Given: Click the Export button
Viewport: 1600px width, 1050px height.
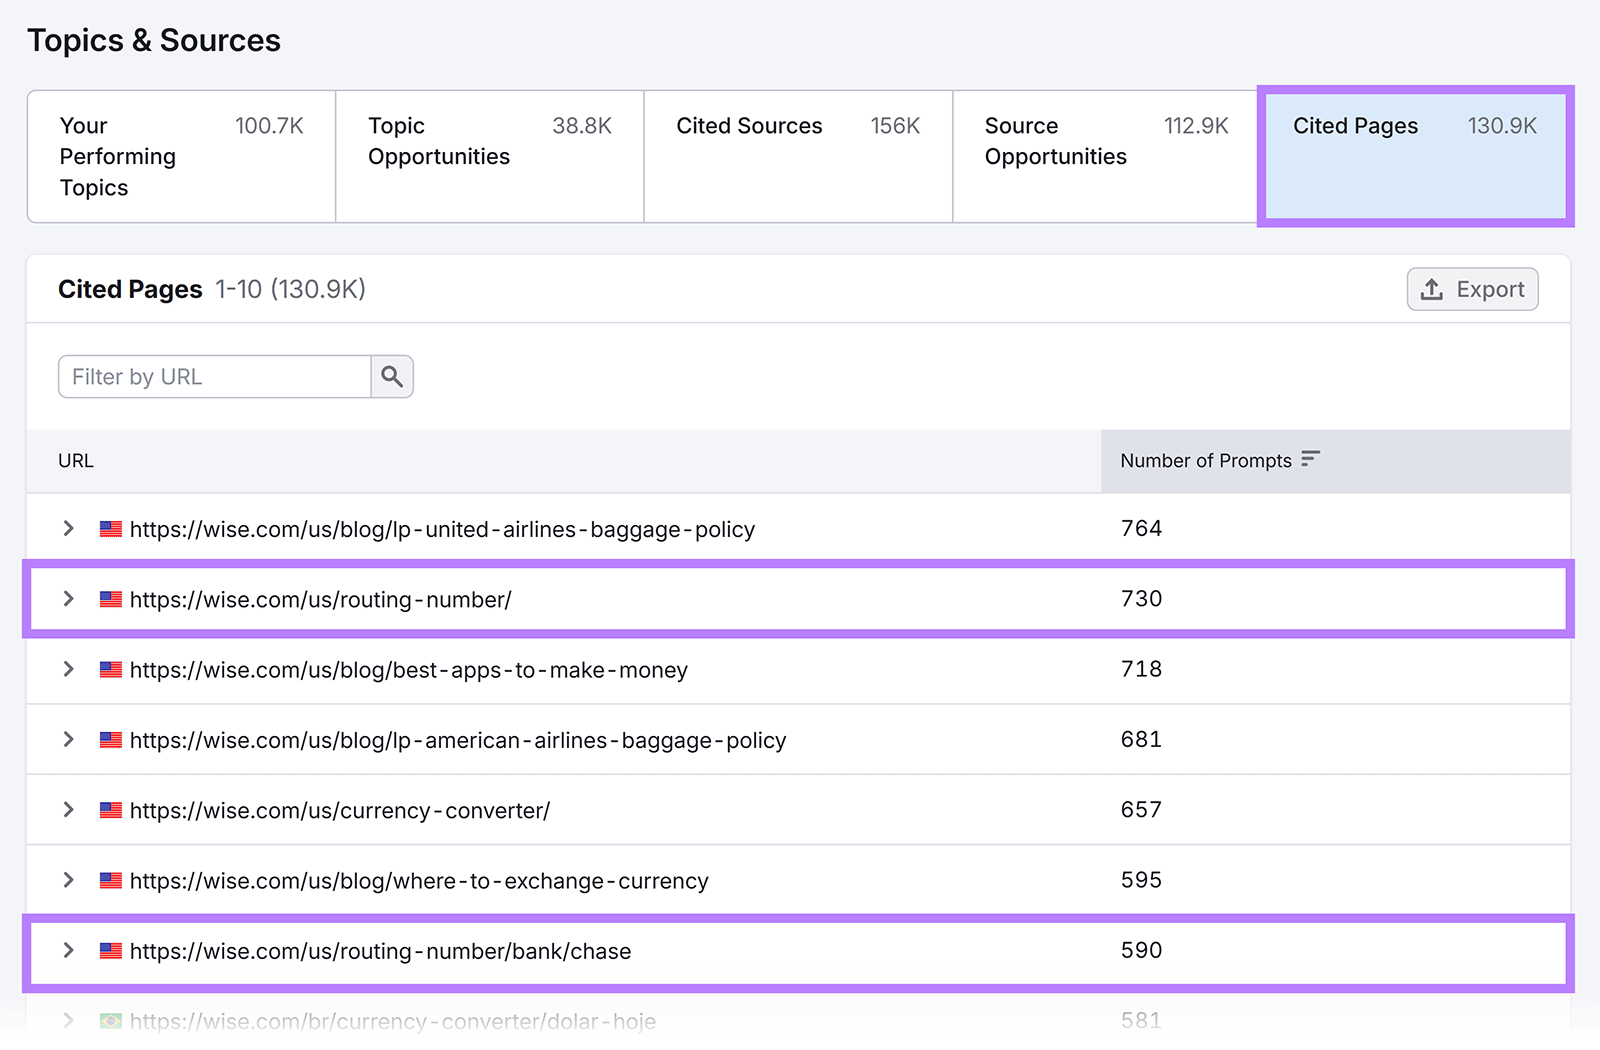Looking at the screenshot, I should (x=1472, y=289).
